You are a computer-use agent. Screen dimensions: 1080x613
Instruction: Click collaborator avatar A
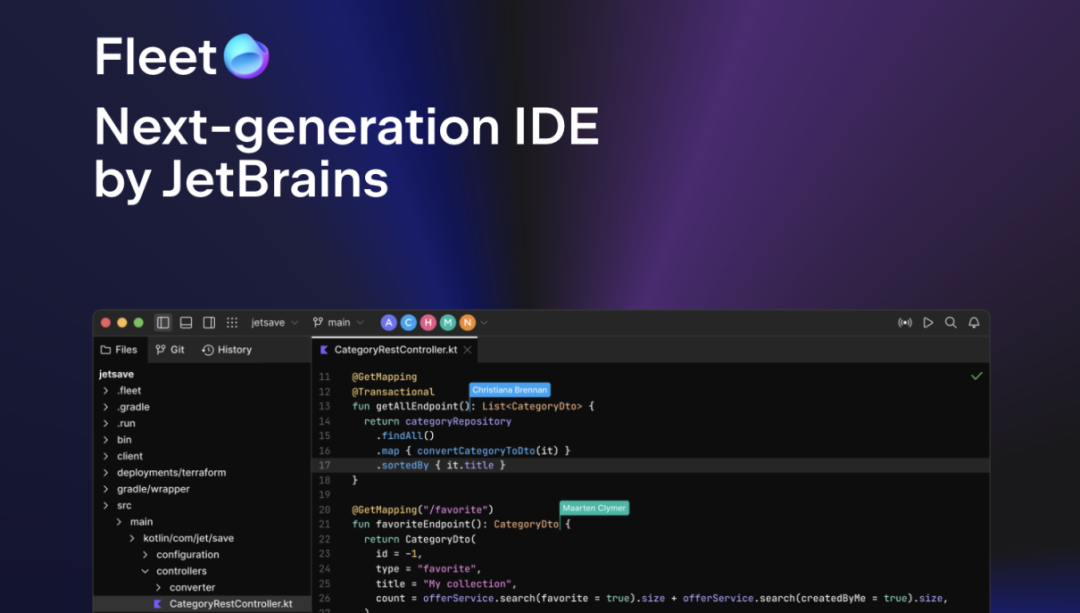(x=388, y=322)
